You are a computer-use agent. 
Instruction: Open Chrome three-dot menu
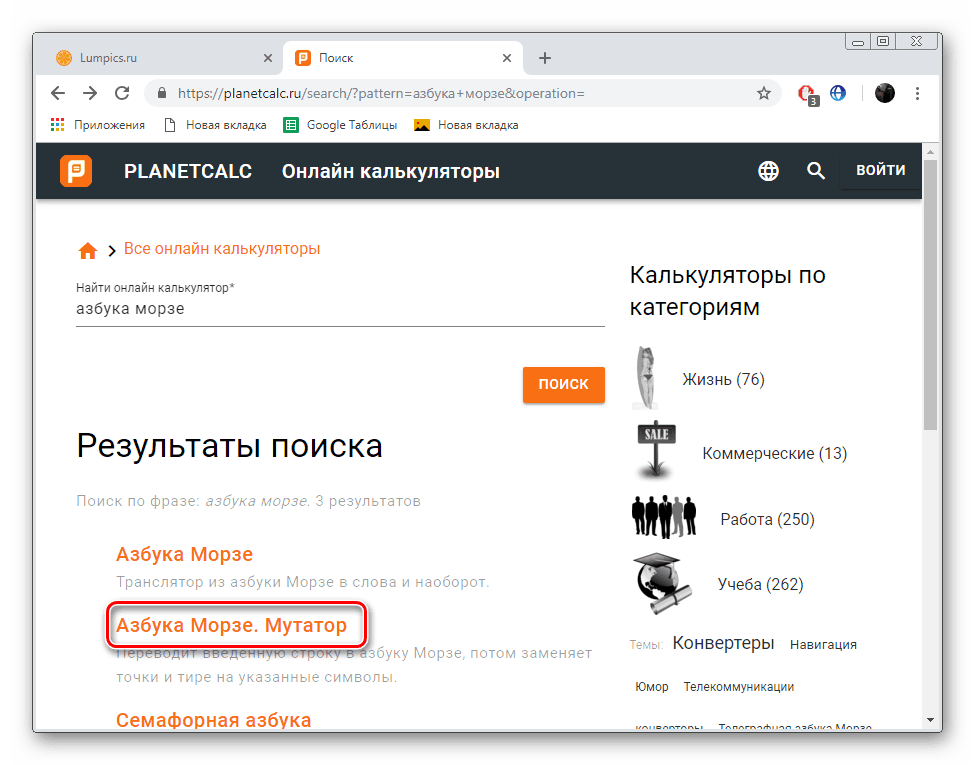pos(917,93)
